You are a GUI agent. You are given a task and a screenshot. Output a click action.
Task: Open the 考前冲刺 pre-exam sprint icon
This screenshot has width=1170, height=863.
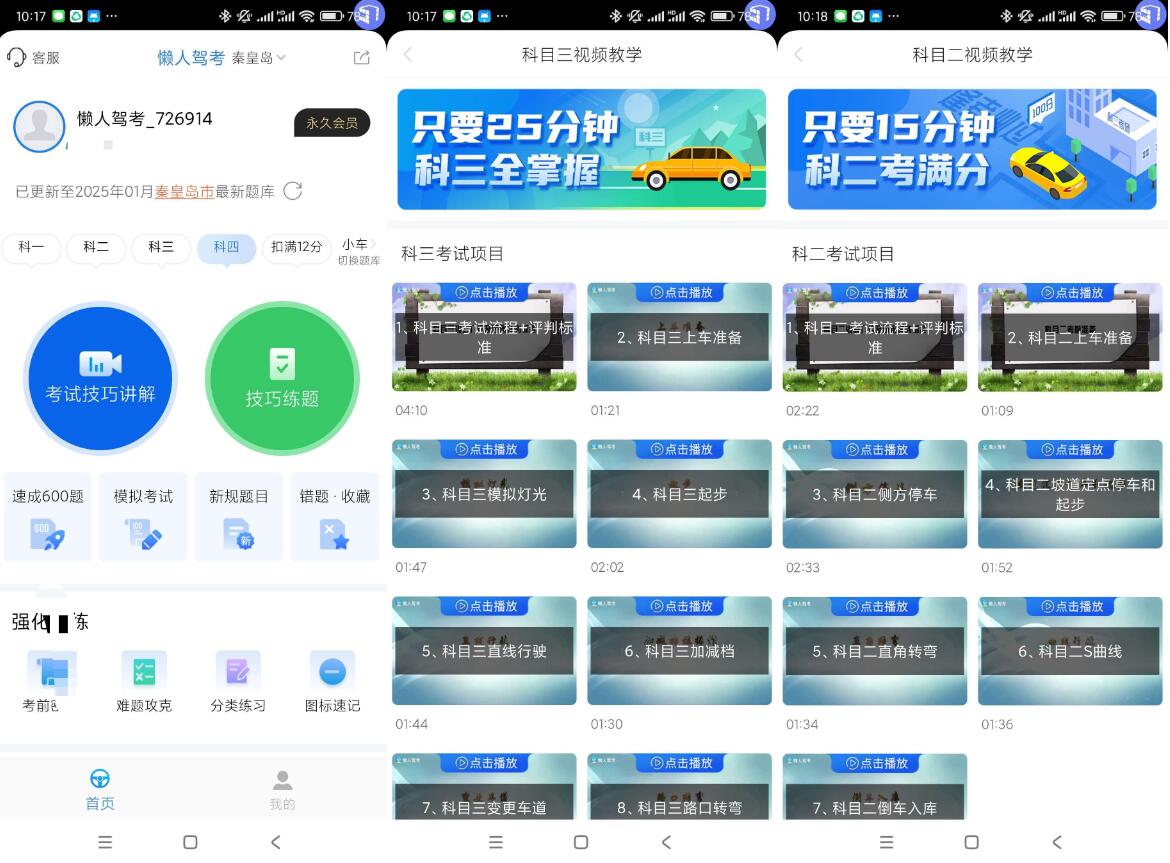coord(50,672)
